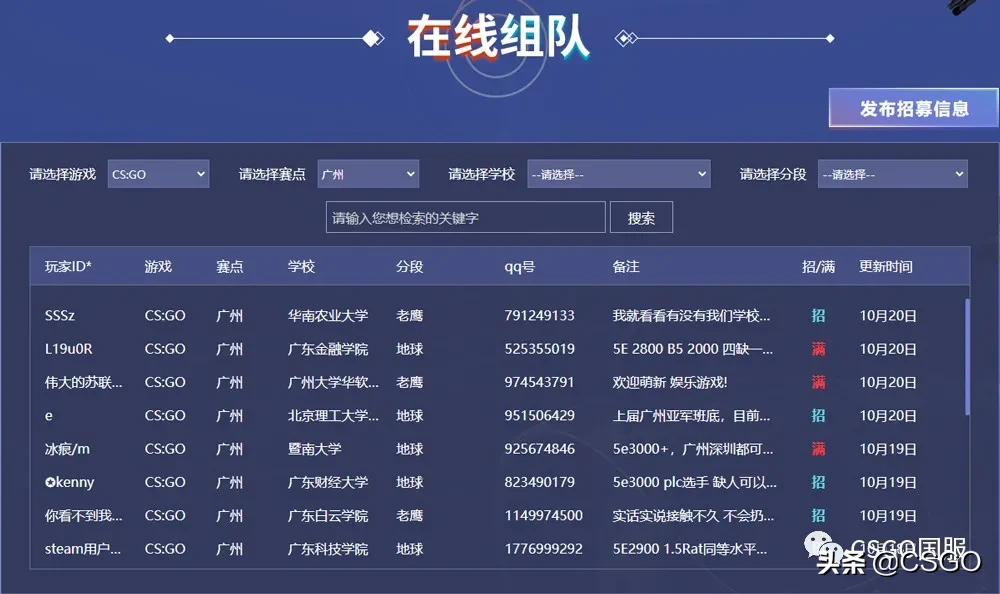Select 玩家ID* column header
The height and width of the screenshot is (594, 1000).
tap(68, 267)
